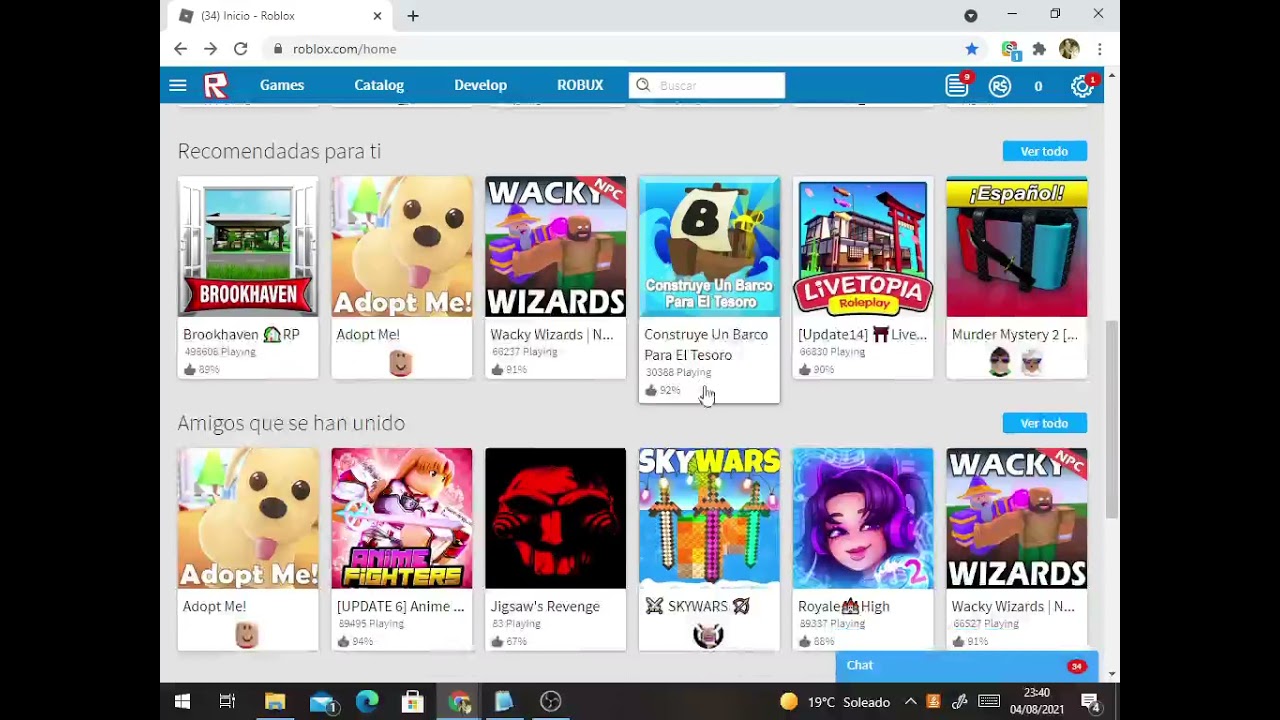Screen dimensions: 1280x720
Task: Open the Anime Fighters game card
Action: point(401,549)
